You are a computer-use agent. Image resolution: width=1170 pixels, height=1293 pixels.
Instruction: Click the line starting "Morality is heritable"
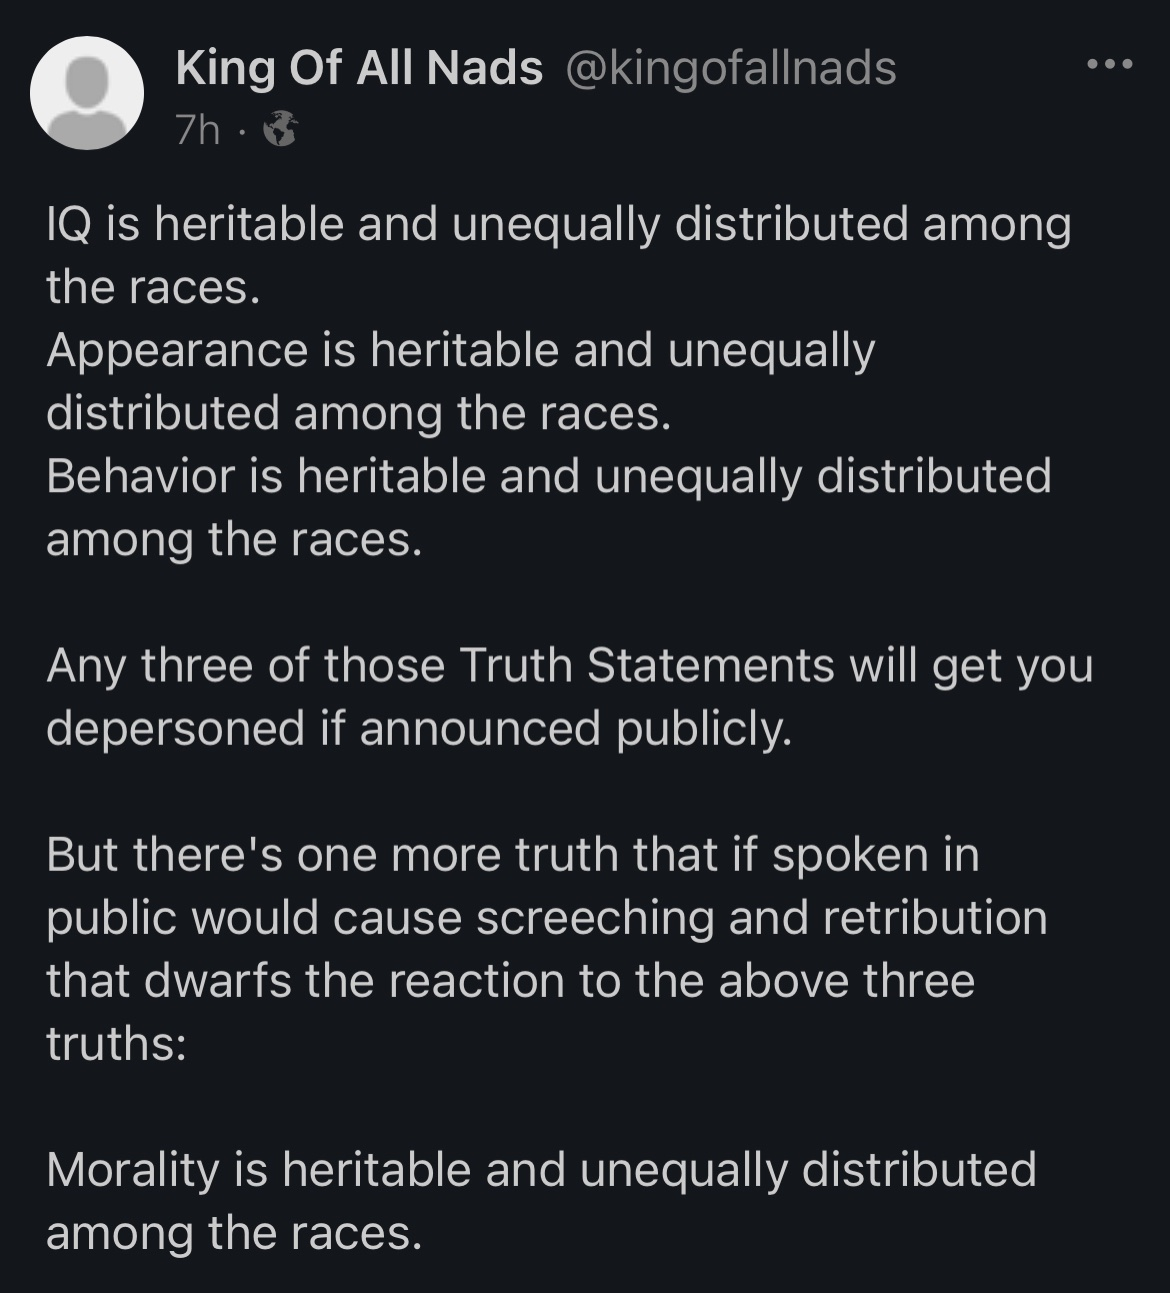click(x=540, y=1170)
